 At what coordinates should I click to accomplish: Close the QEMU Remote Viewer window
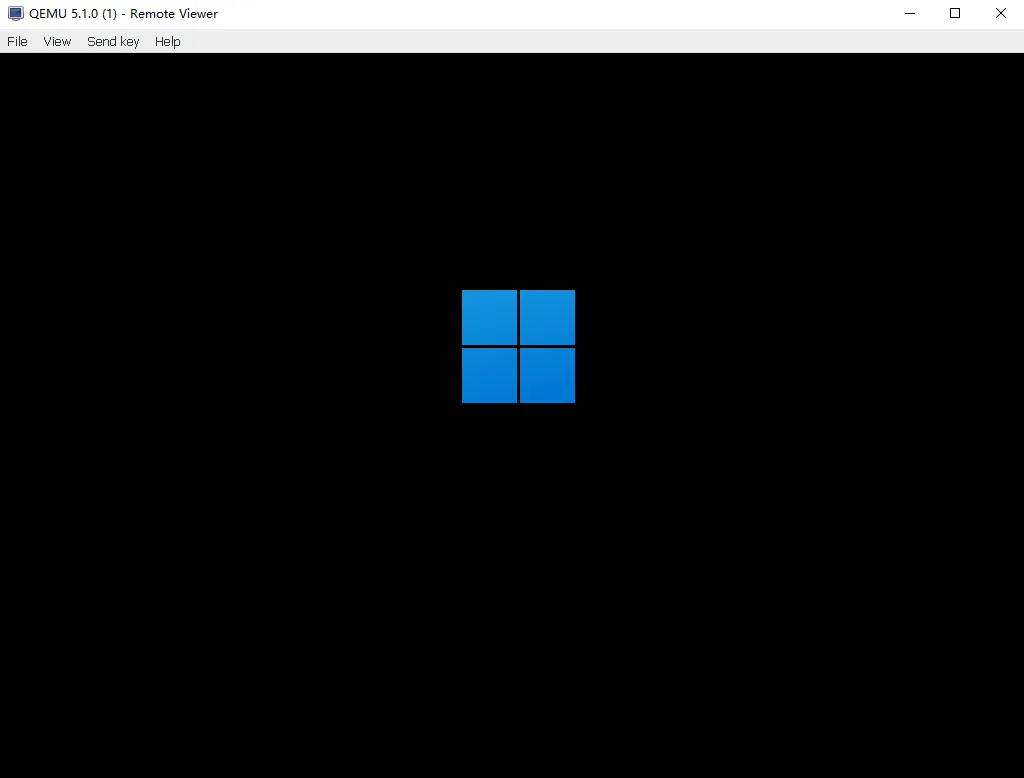coord(1000,14)
